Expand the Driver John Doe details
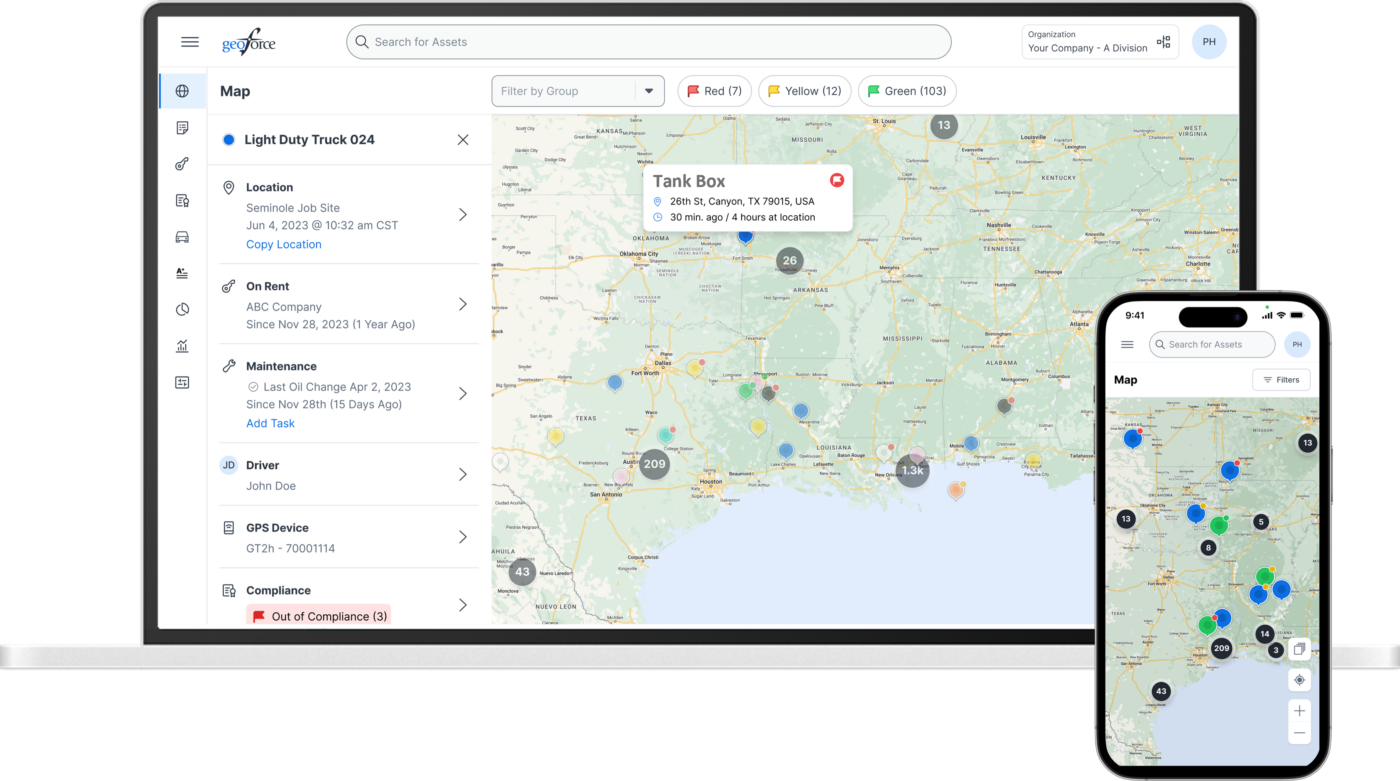The height and width of the screenshot is (781, 1400). pos(462,474)
